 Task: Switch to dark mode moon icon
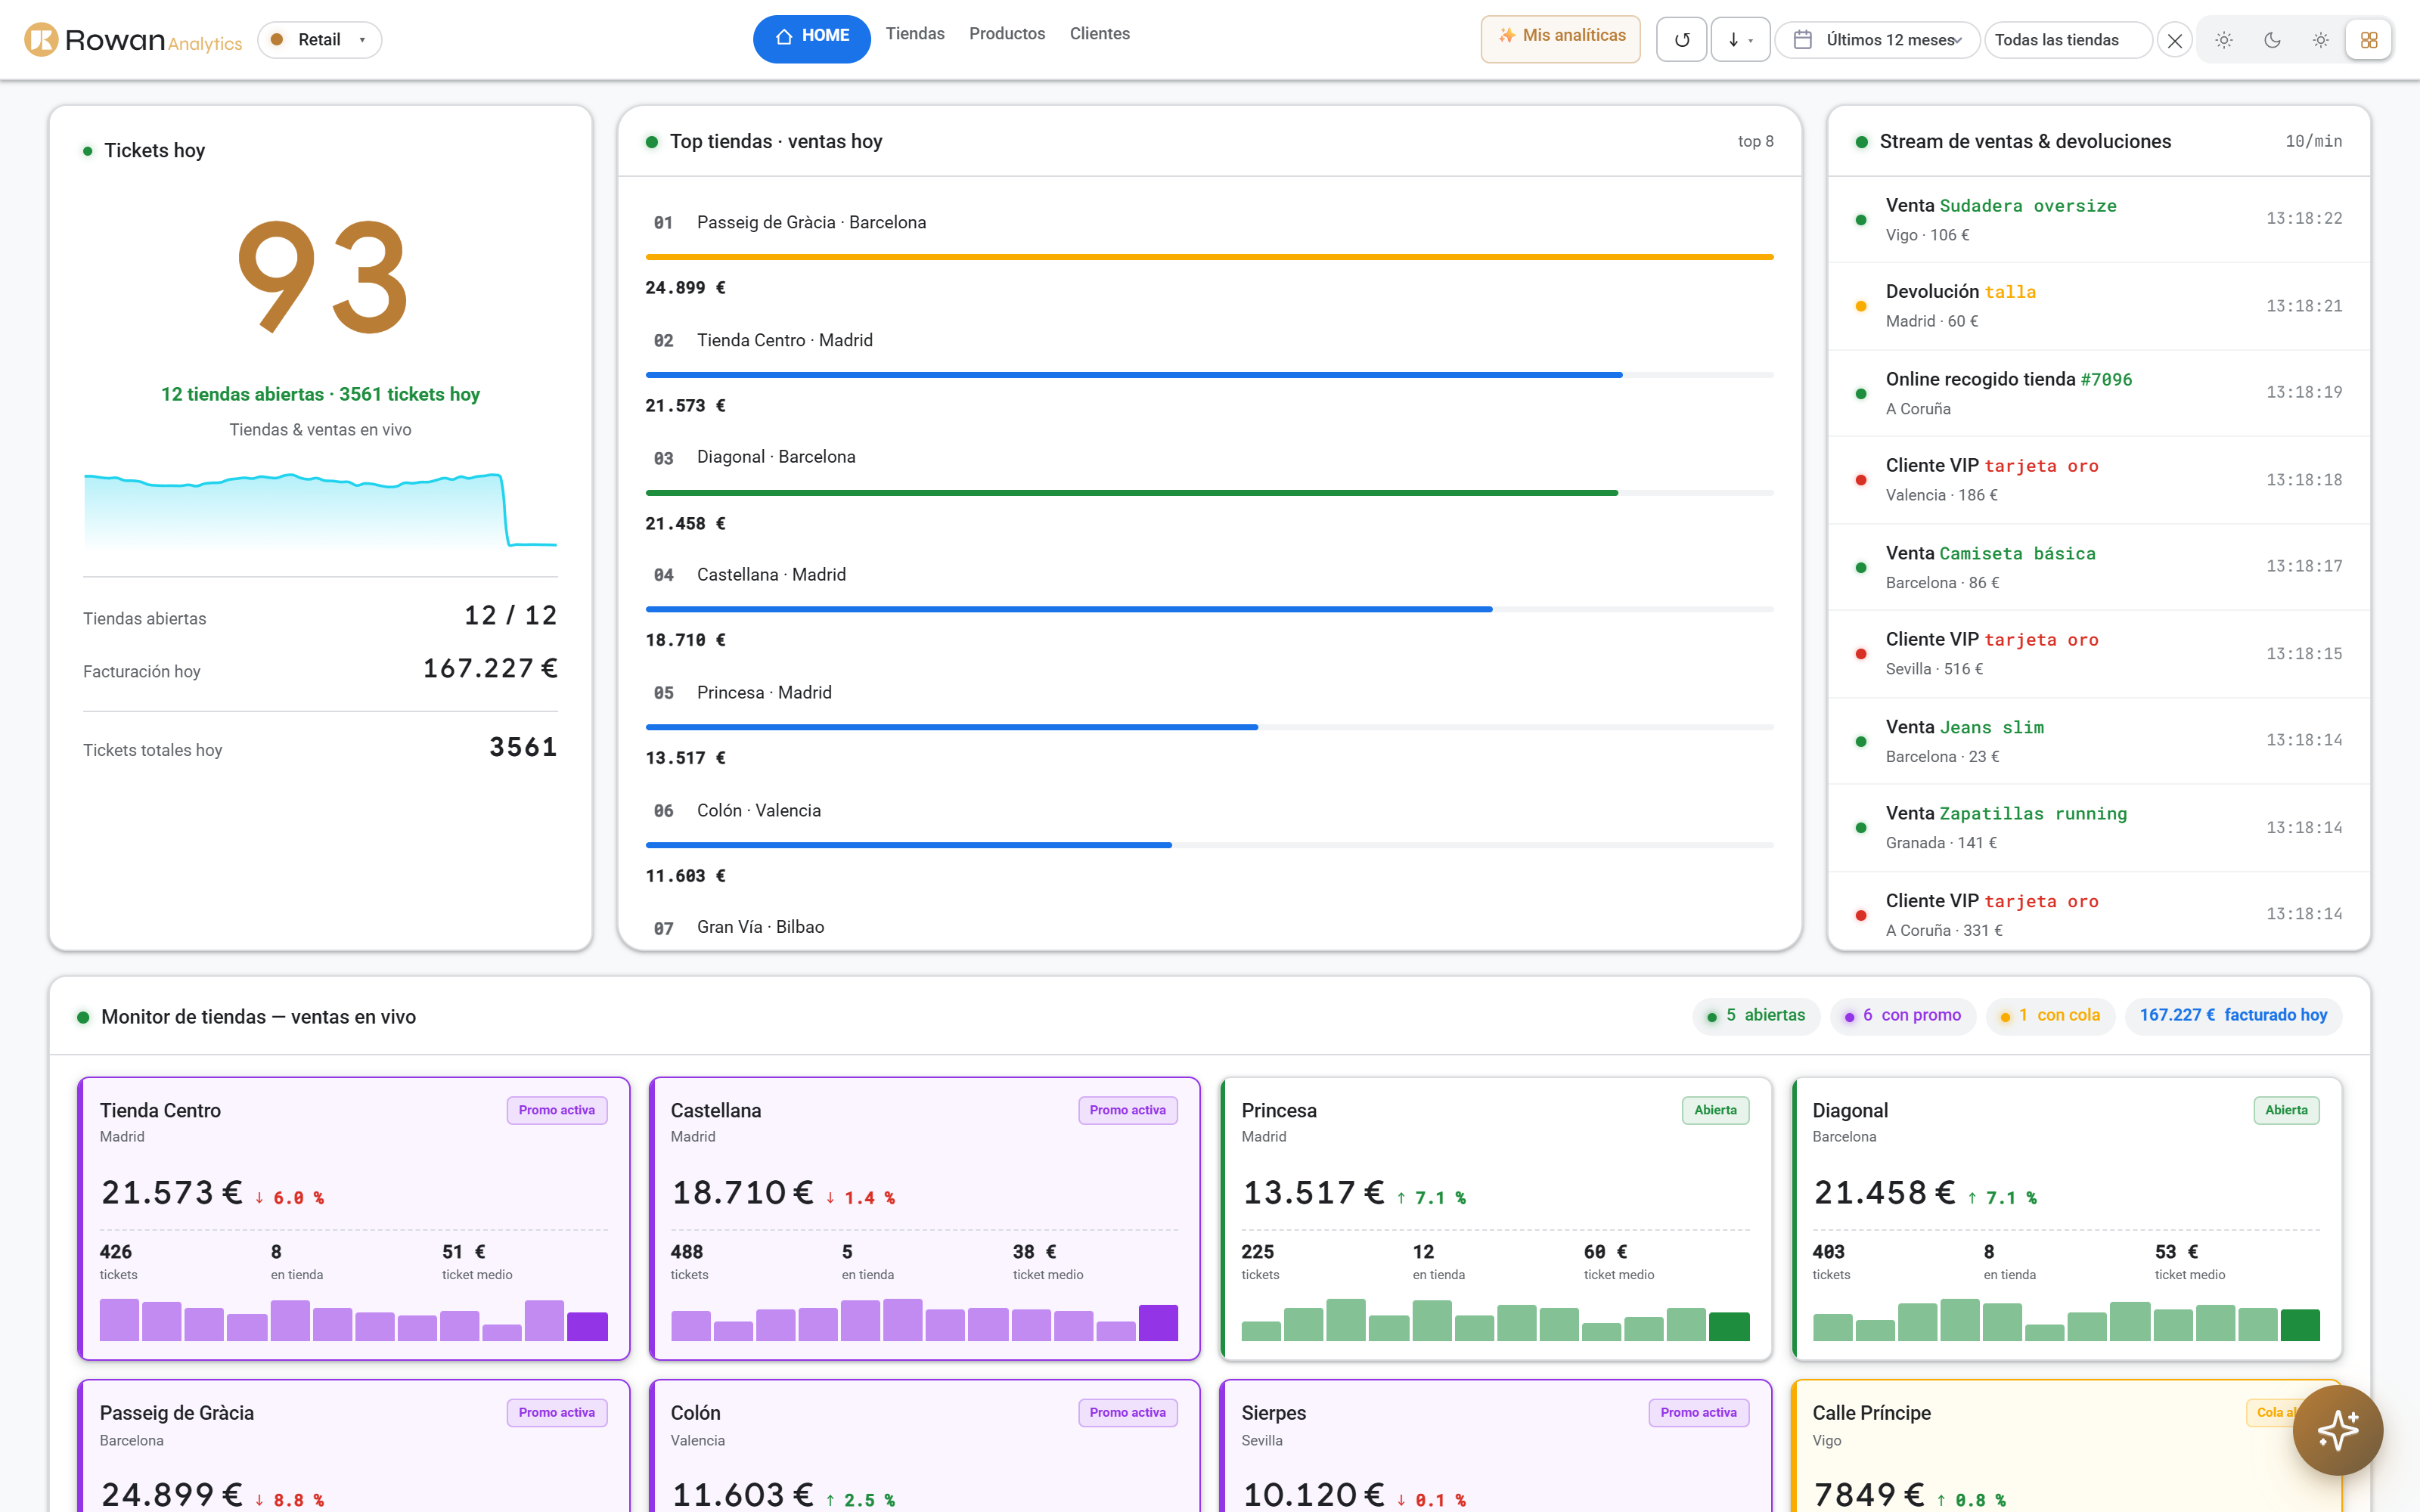(x=2272, y=40)
